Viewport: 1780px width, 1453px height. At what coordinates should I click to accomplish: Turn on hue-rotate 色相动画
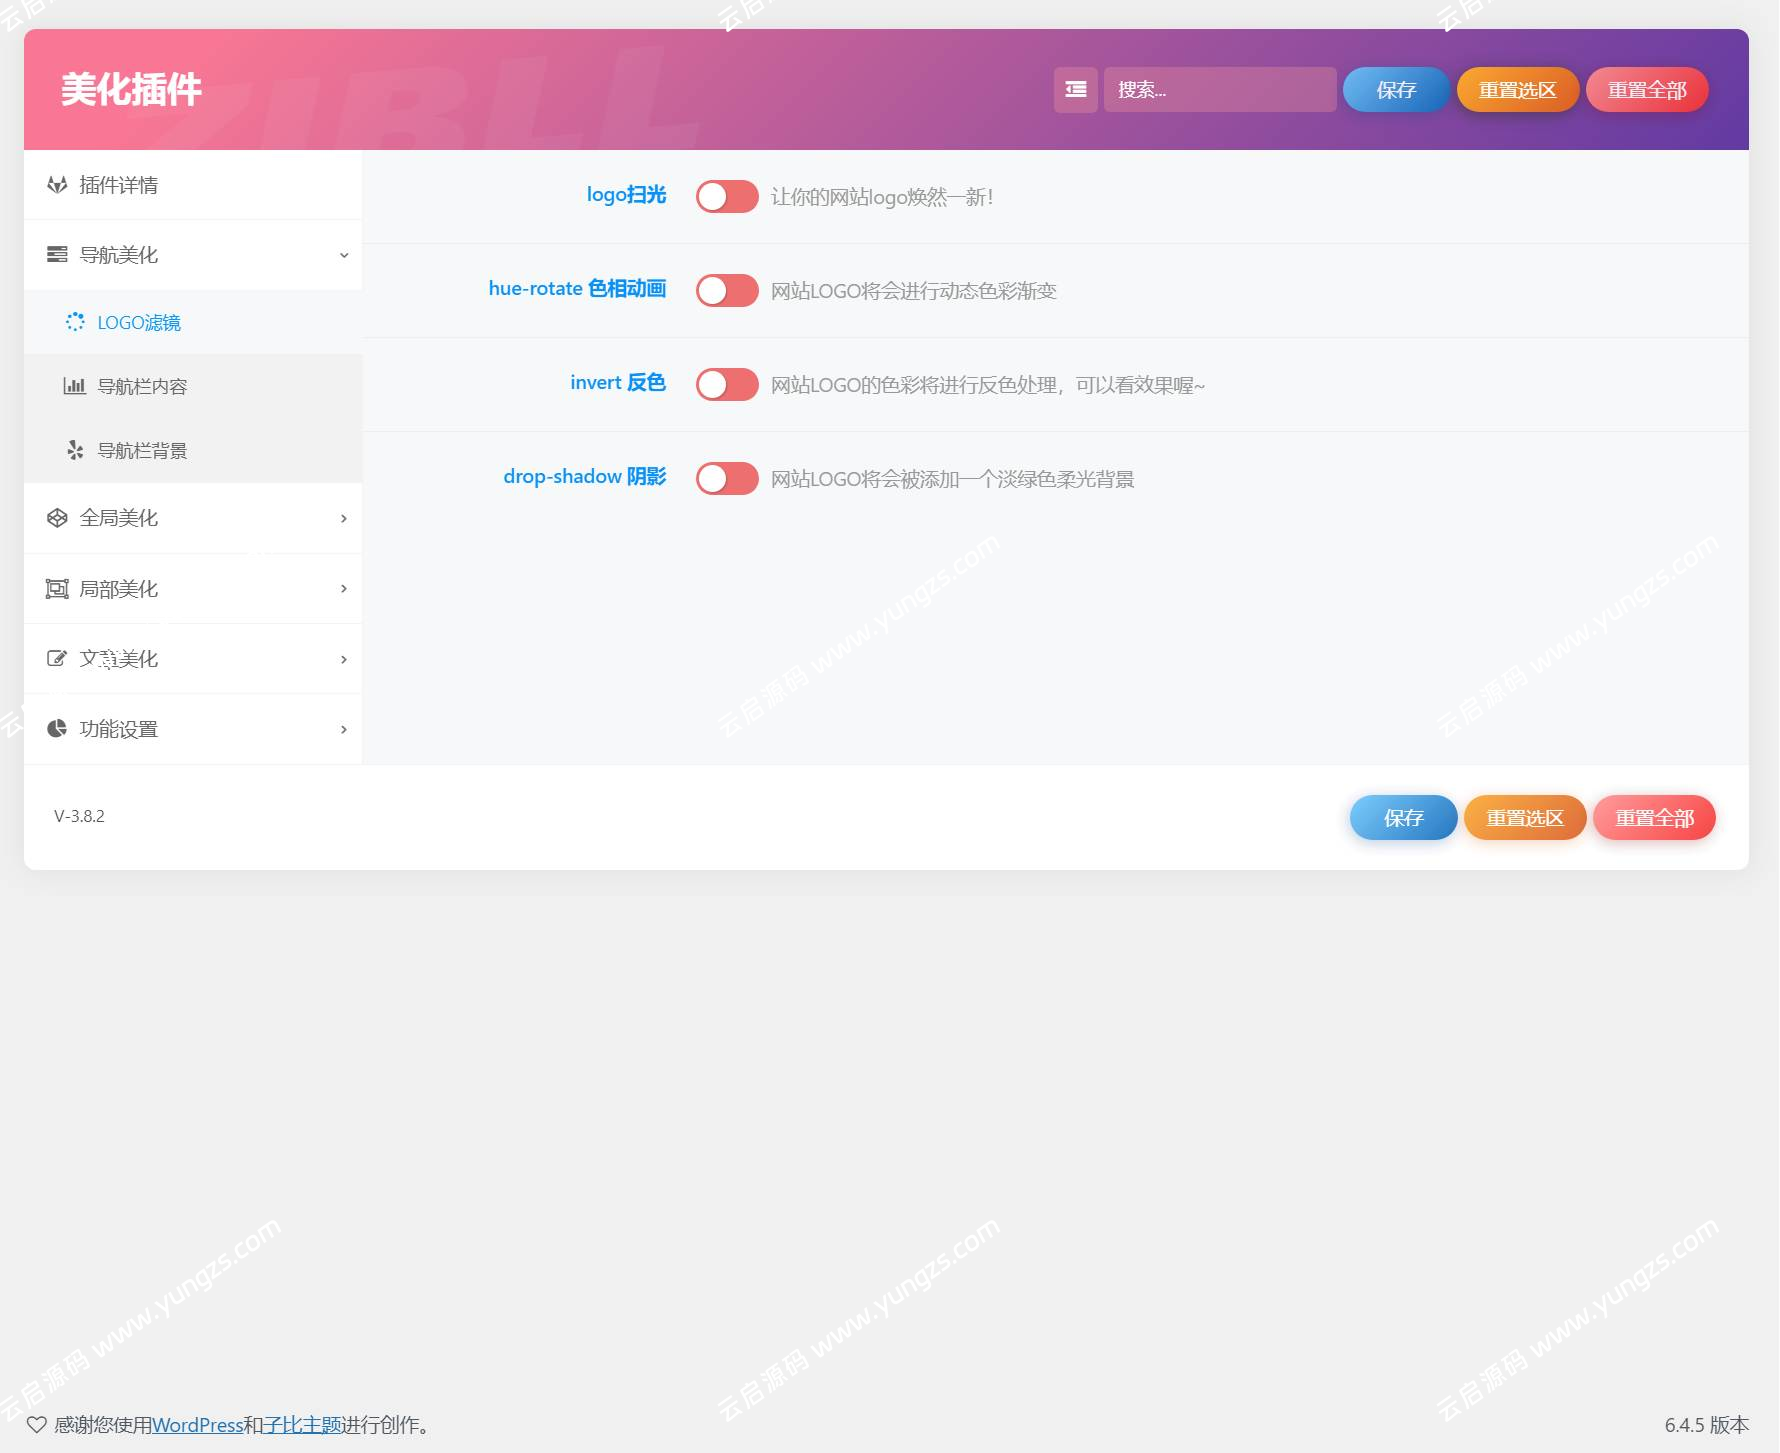727,290
